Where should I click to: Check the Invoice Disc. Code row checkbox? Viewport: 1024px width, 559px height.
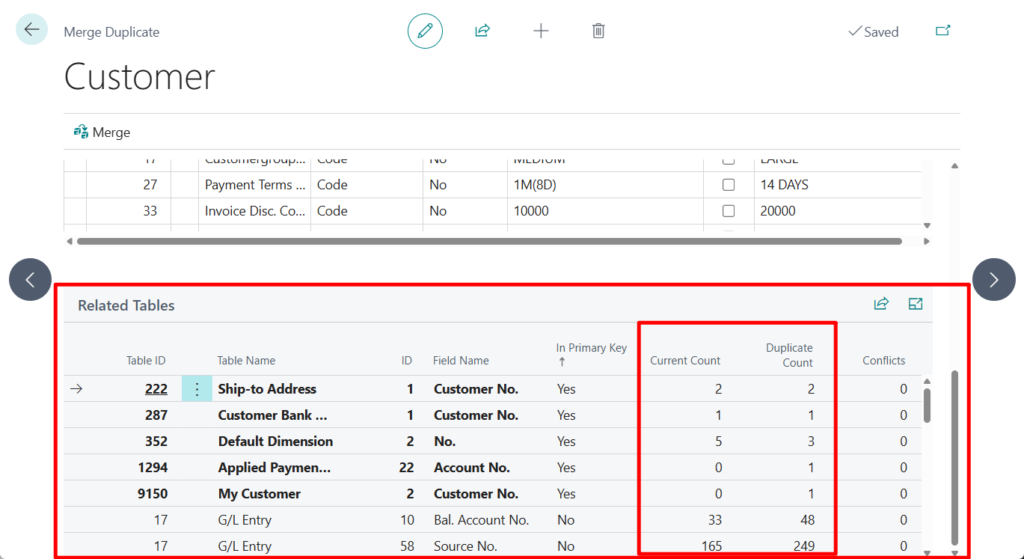(x=728, y=211)
